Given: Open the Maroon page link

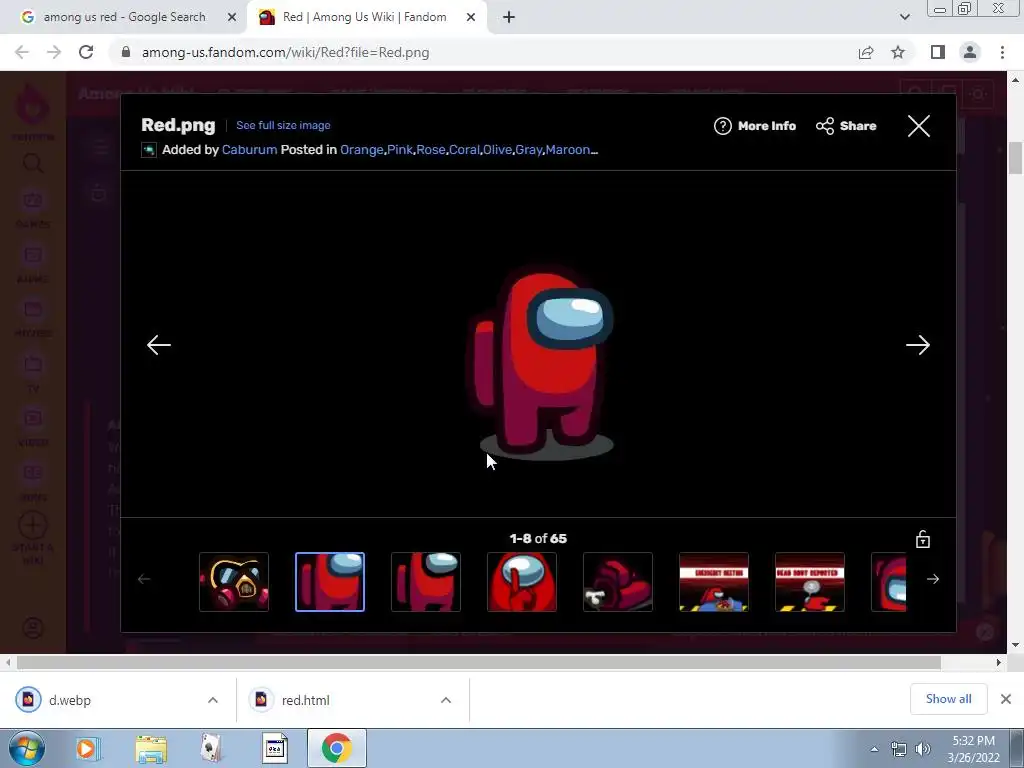Looking at the screenshot, I should [568, 150].
